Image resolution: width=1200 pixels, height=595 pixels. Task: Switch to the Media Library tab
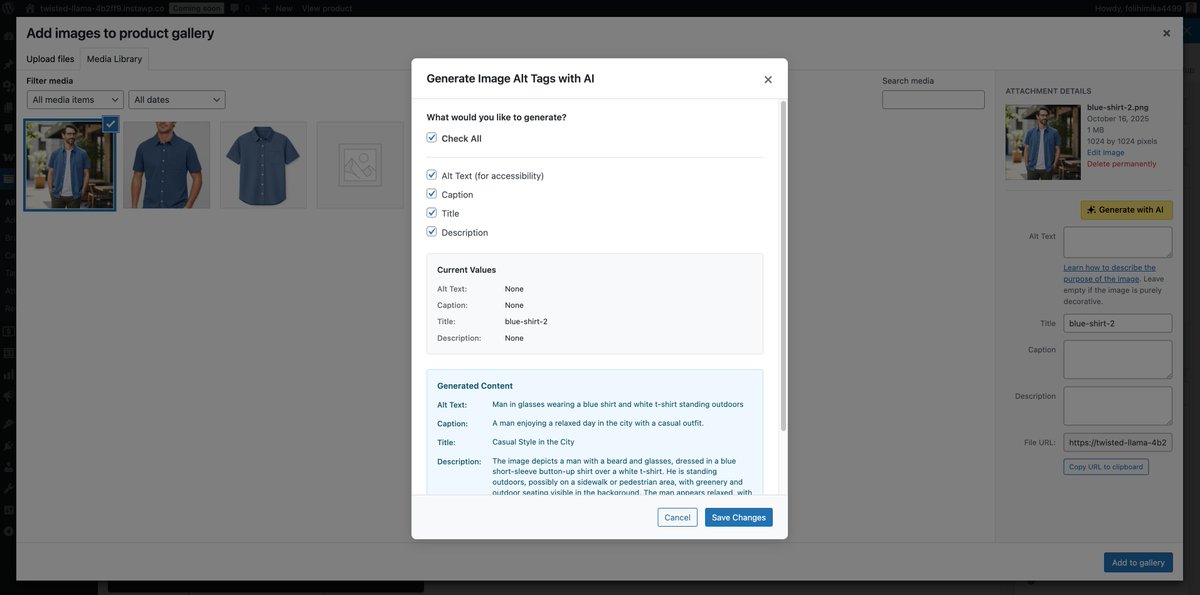[114, 56]
